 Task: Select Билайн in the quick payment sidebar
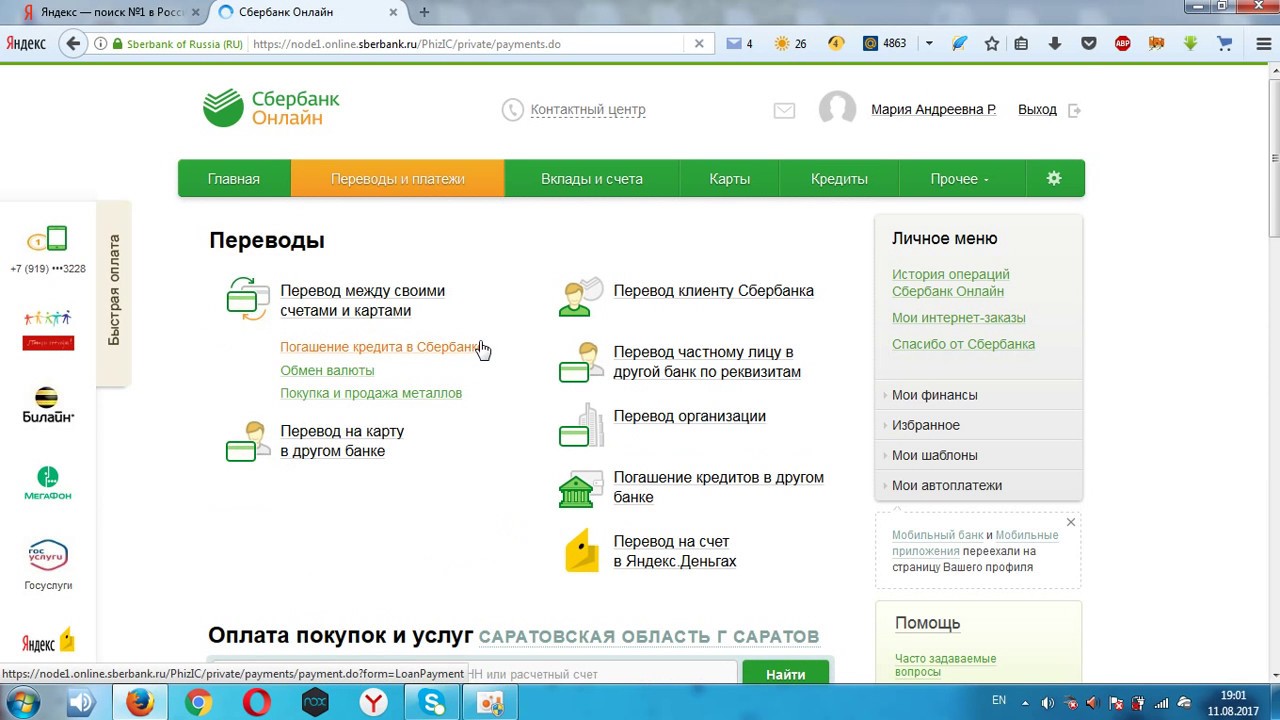(x=47, y=405)
